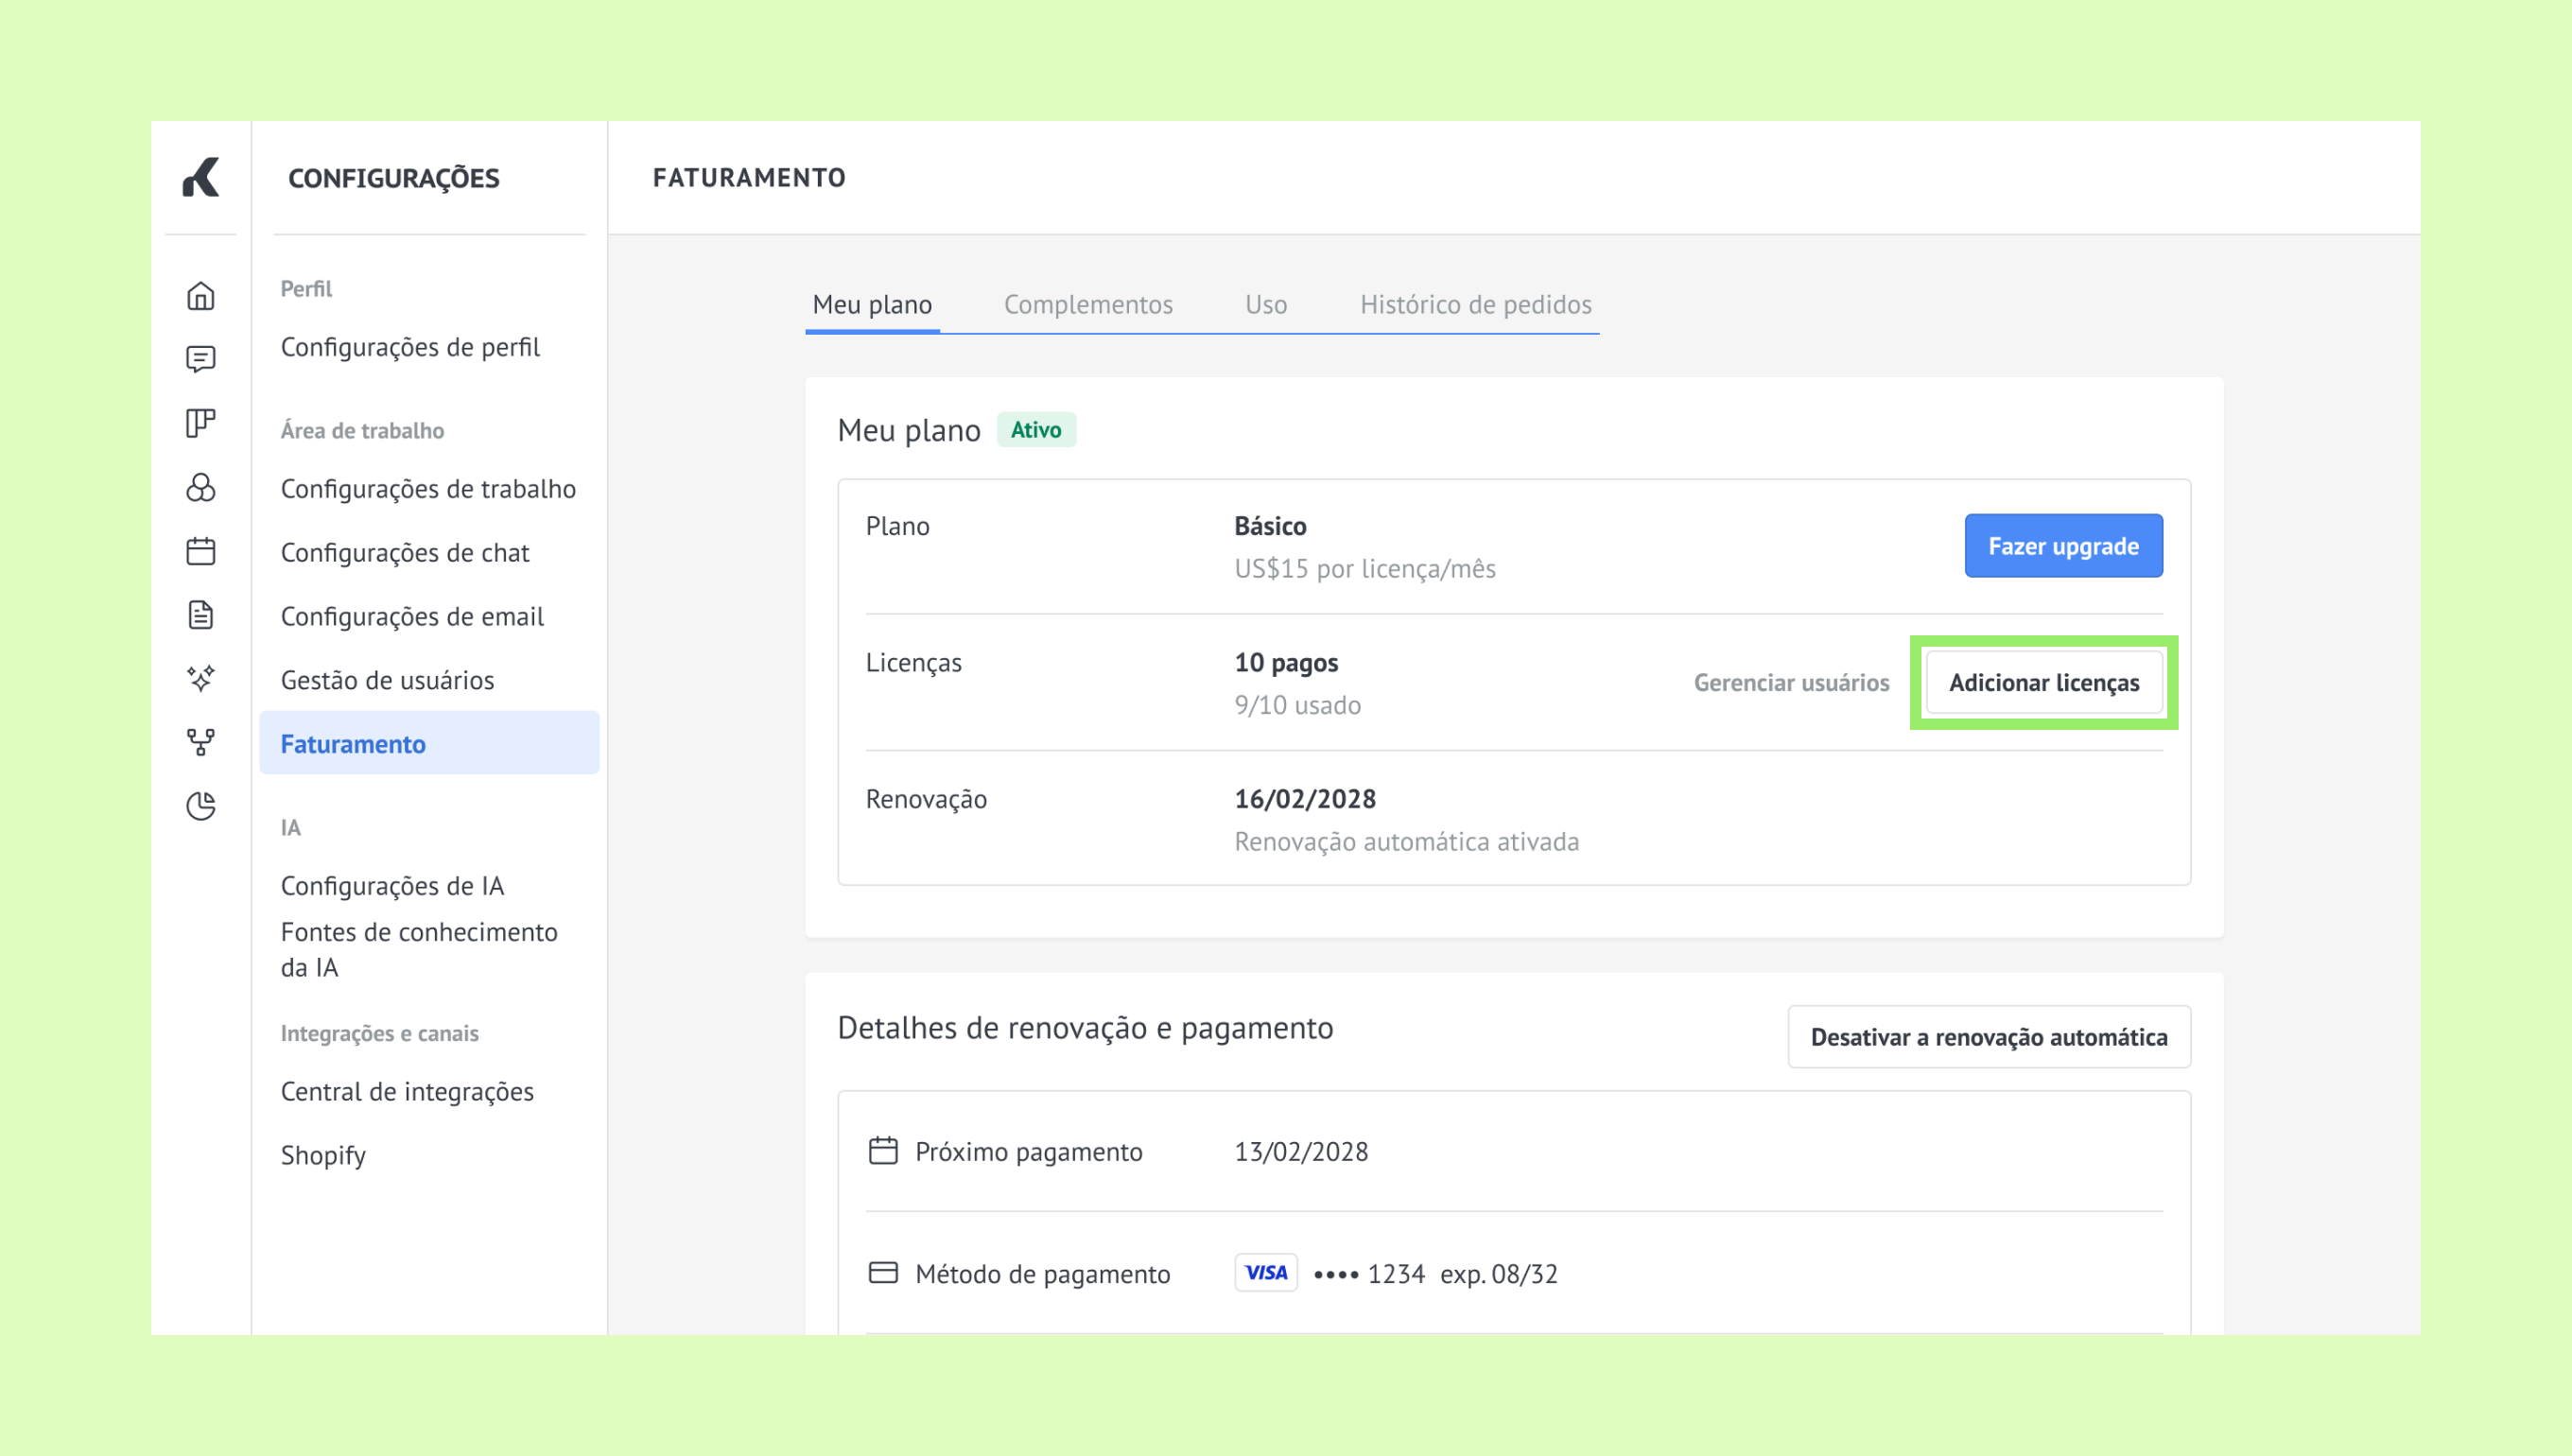Screen dimensions: 2572x1456
Task: Switch to the Complementos tab
Action: click(x=1088, y=304)
